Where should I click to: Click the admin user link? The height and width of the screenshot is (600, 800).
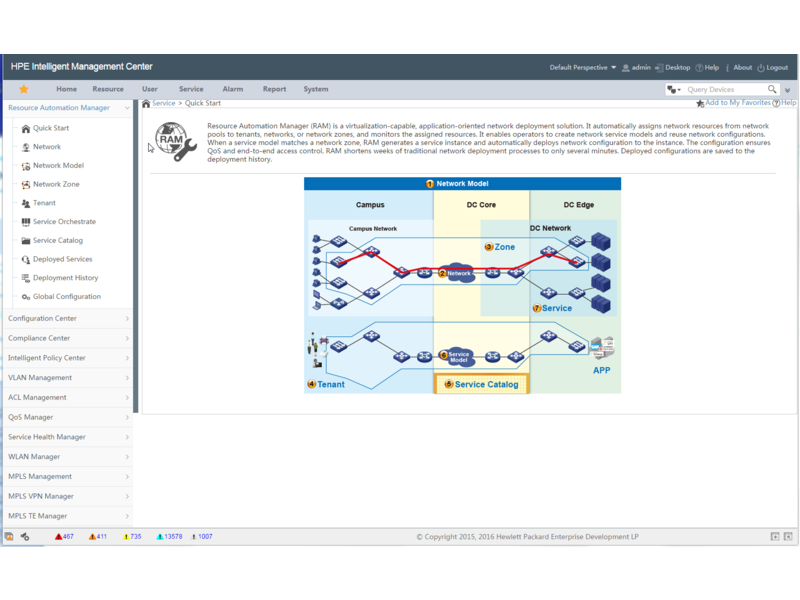636,67
